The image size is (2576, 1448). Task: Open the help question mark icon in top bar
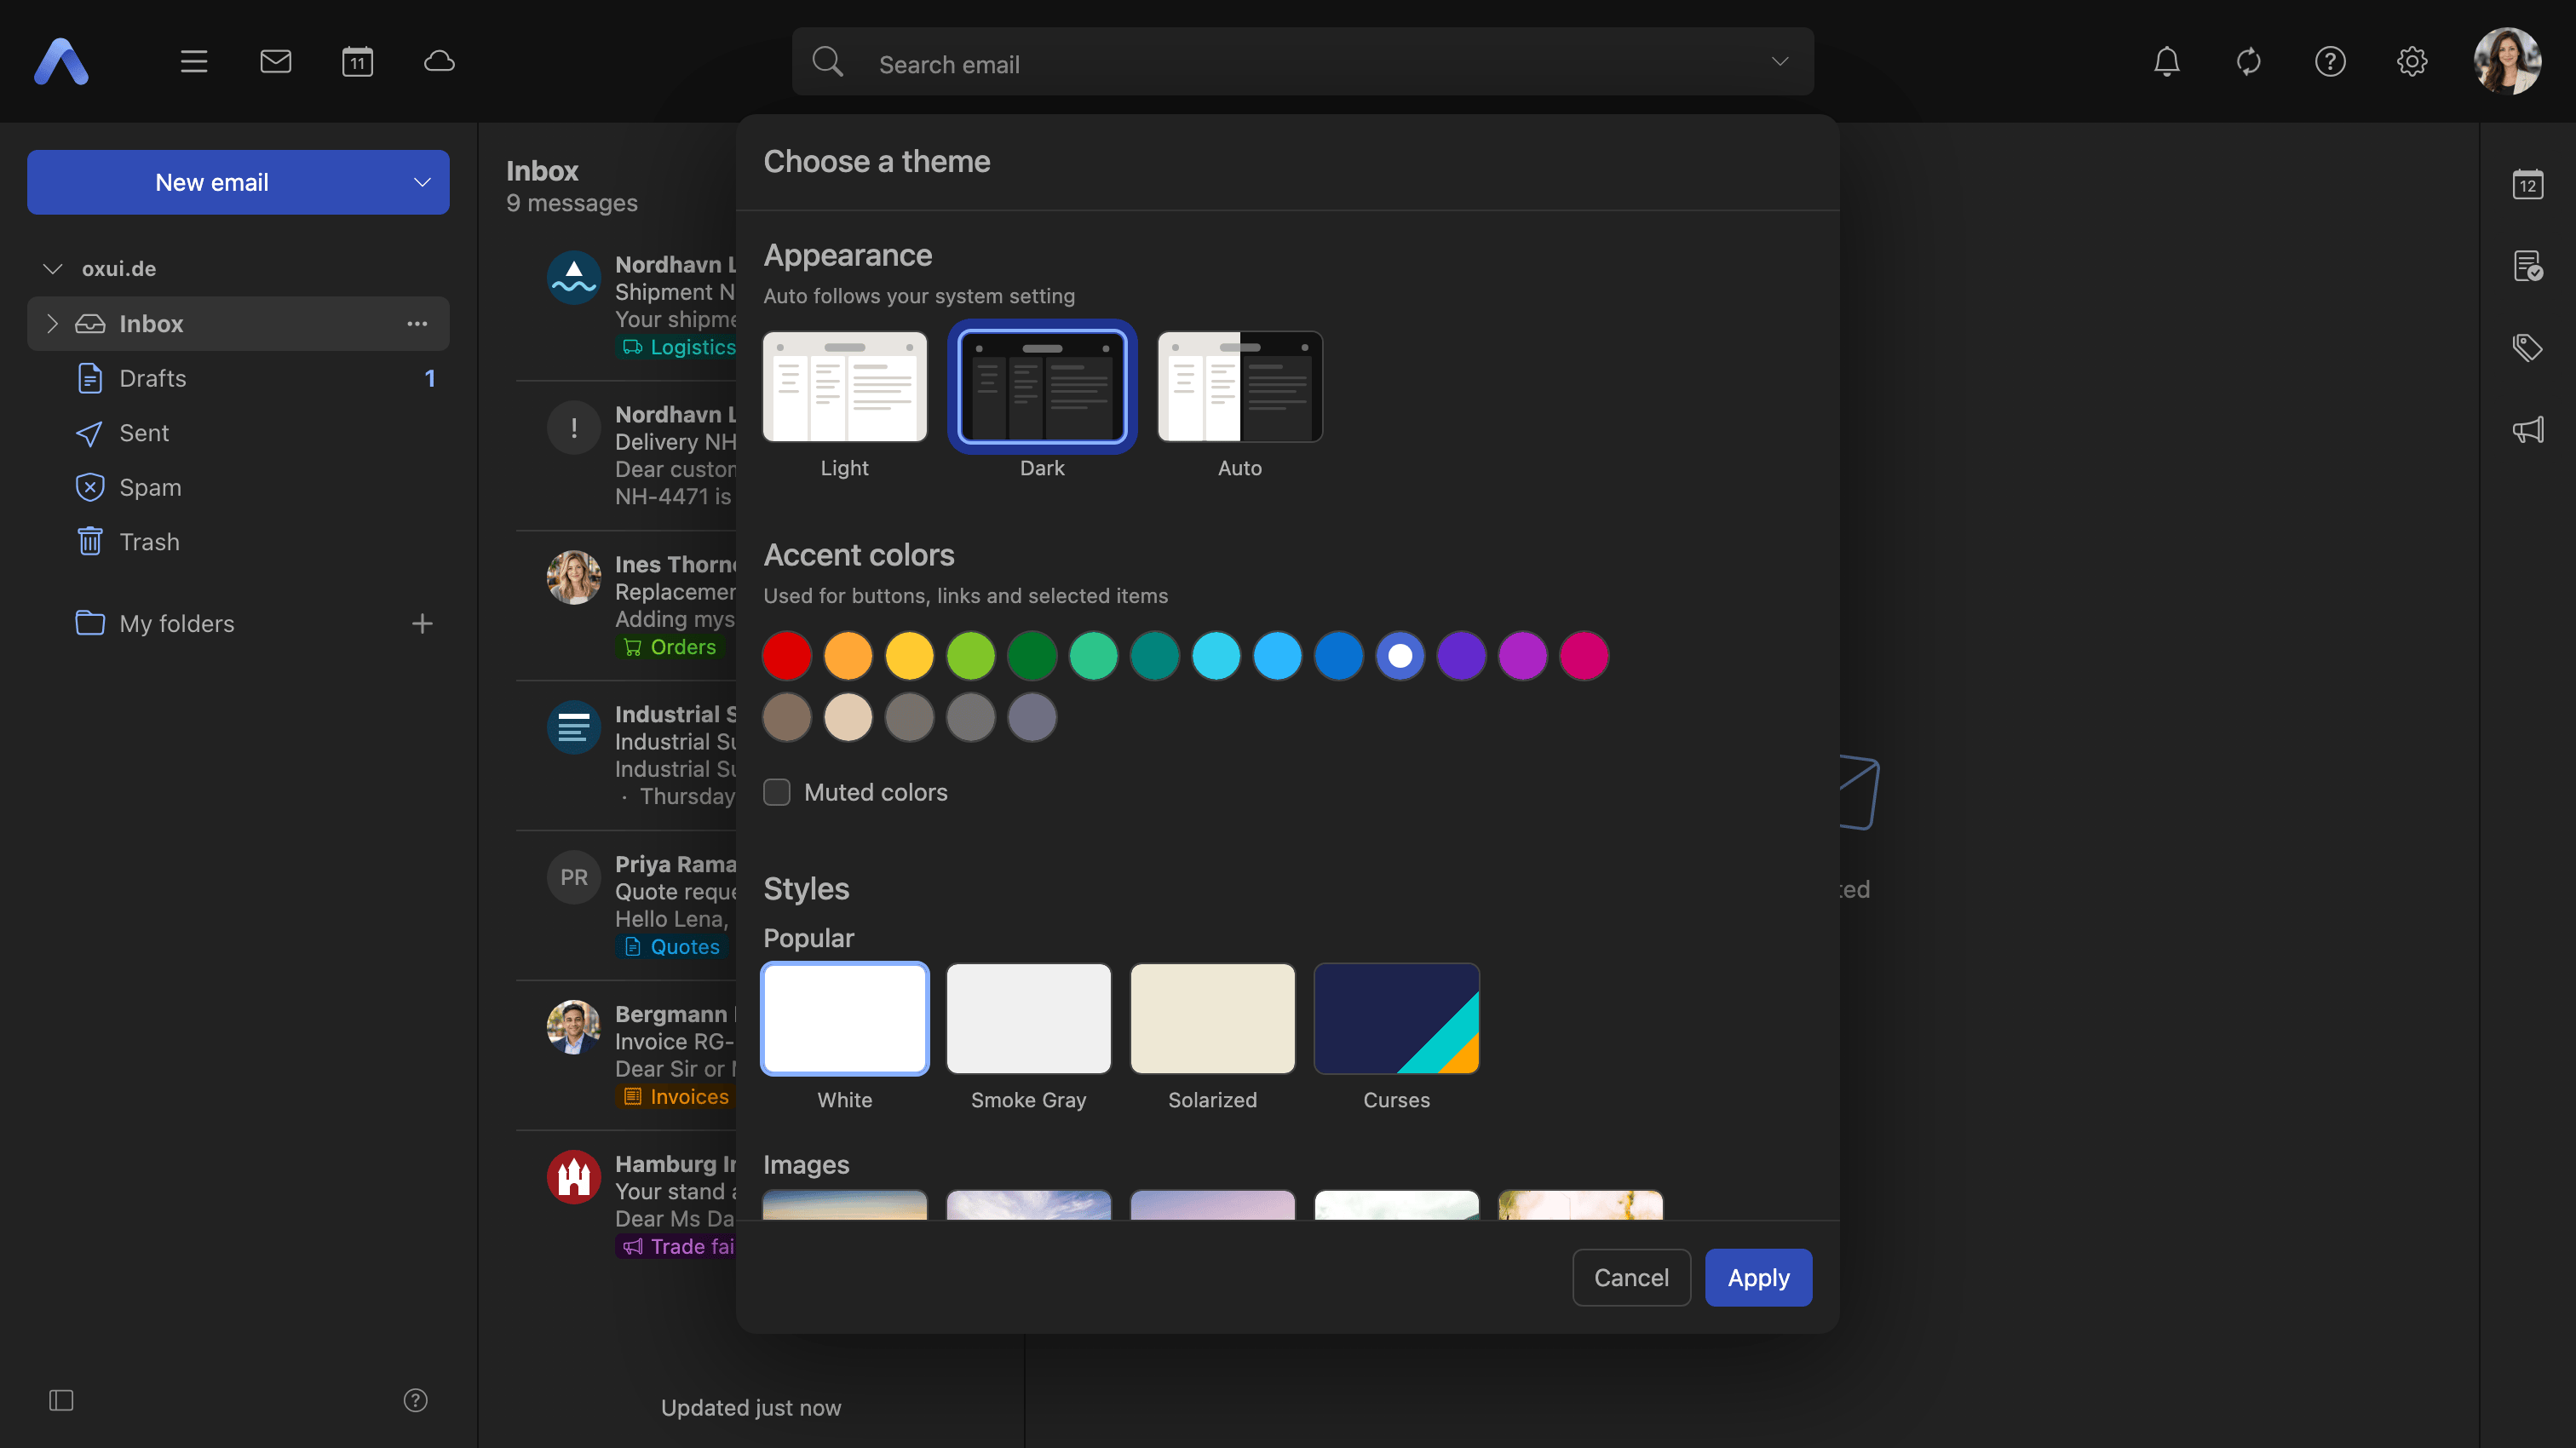(2330, 62)
